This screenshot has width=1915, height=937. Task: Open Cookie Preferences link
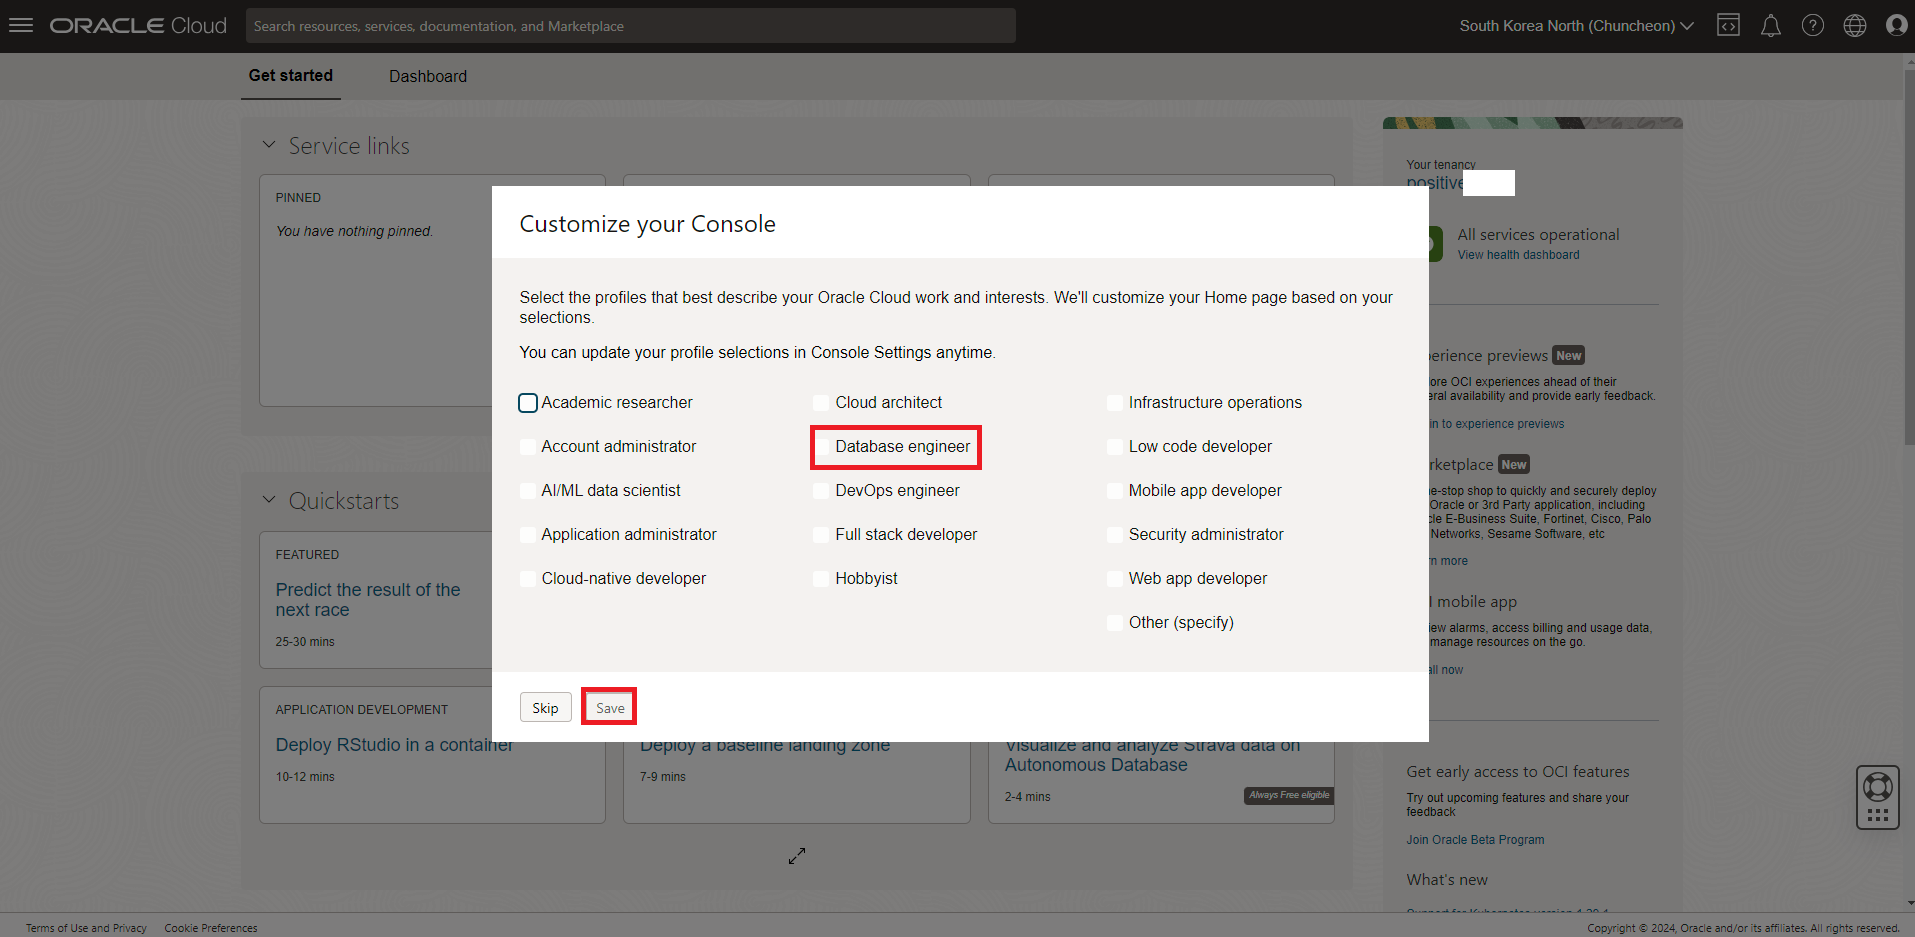tap(211, 928)
